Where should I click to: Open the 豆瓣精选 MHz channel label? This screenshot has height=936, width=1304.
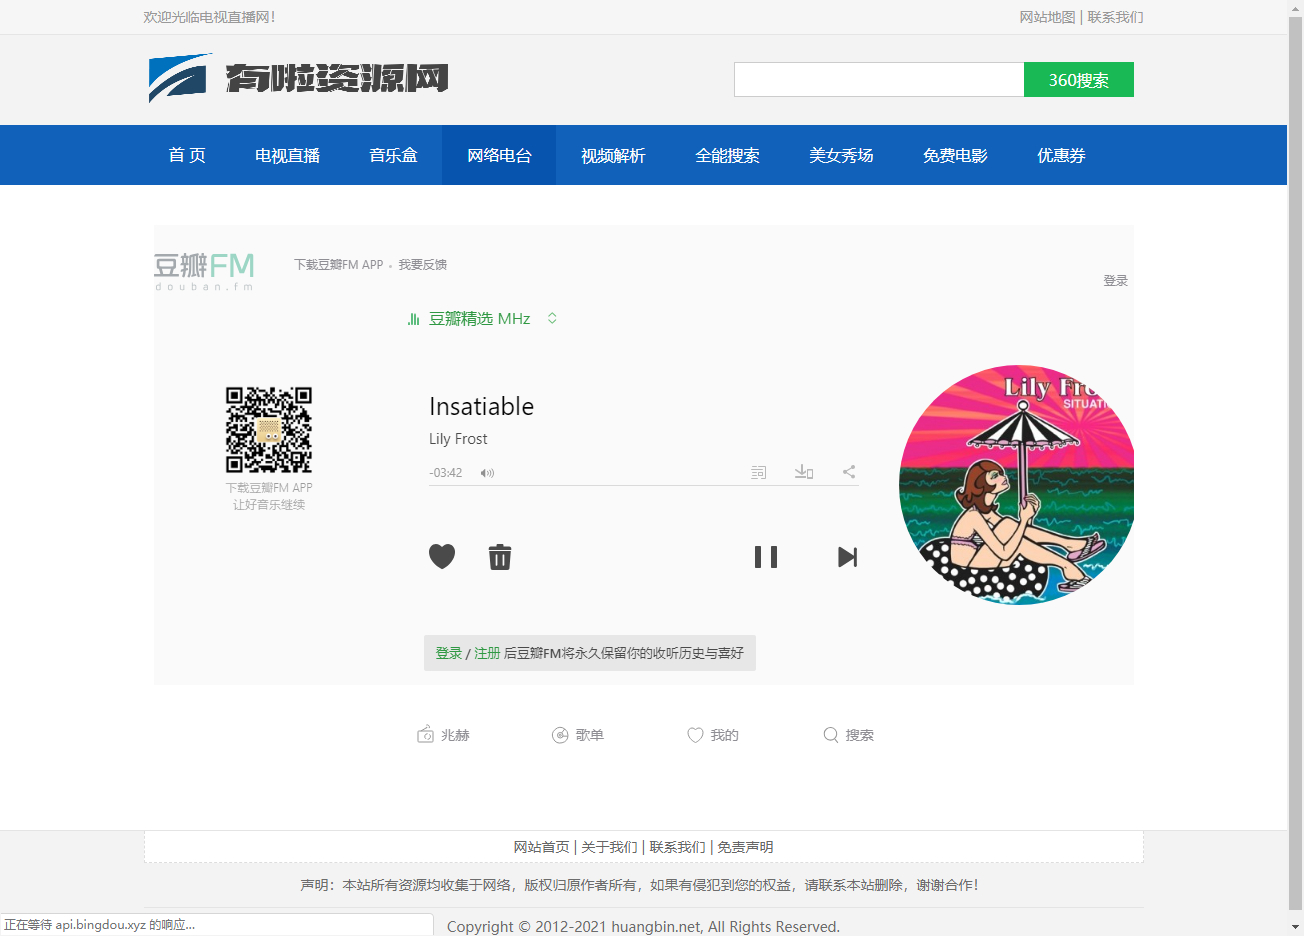click(x=480, y=319)
